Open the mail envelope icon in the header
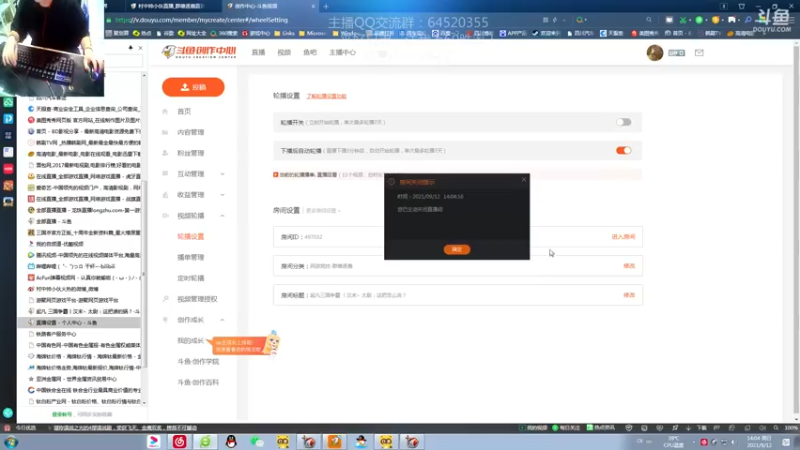The width and height of the screenshot is (800, 450). coord(699,53)
